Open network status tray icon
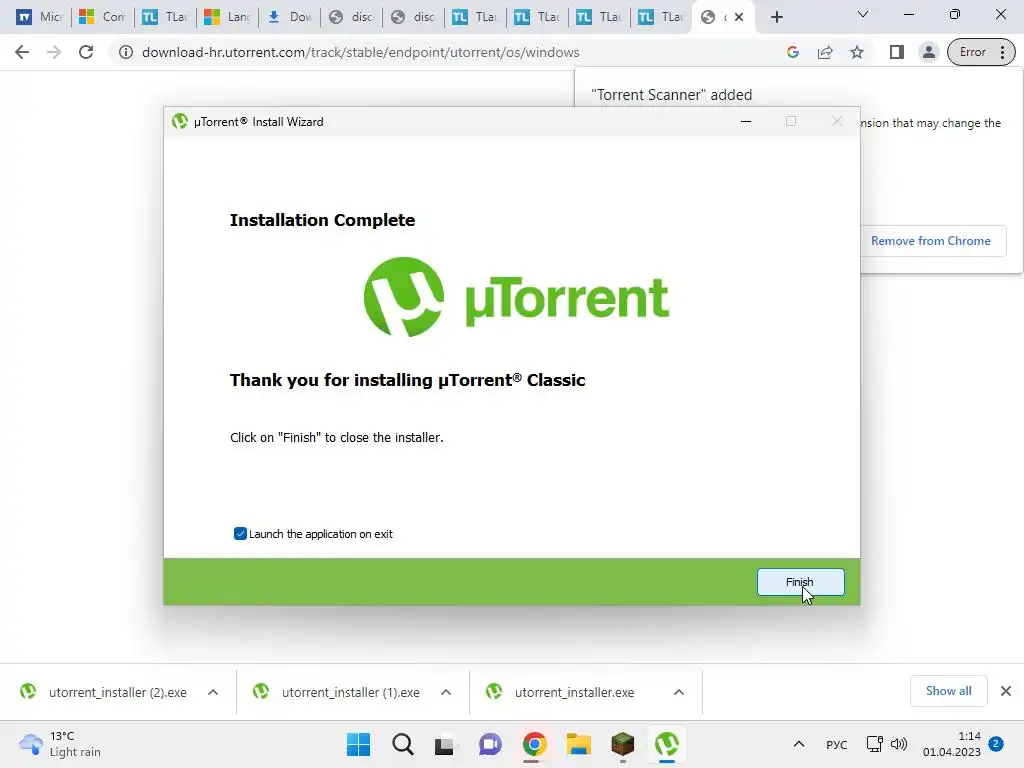The width and height of the screenshot is (1024, 768). 874,744
